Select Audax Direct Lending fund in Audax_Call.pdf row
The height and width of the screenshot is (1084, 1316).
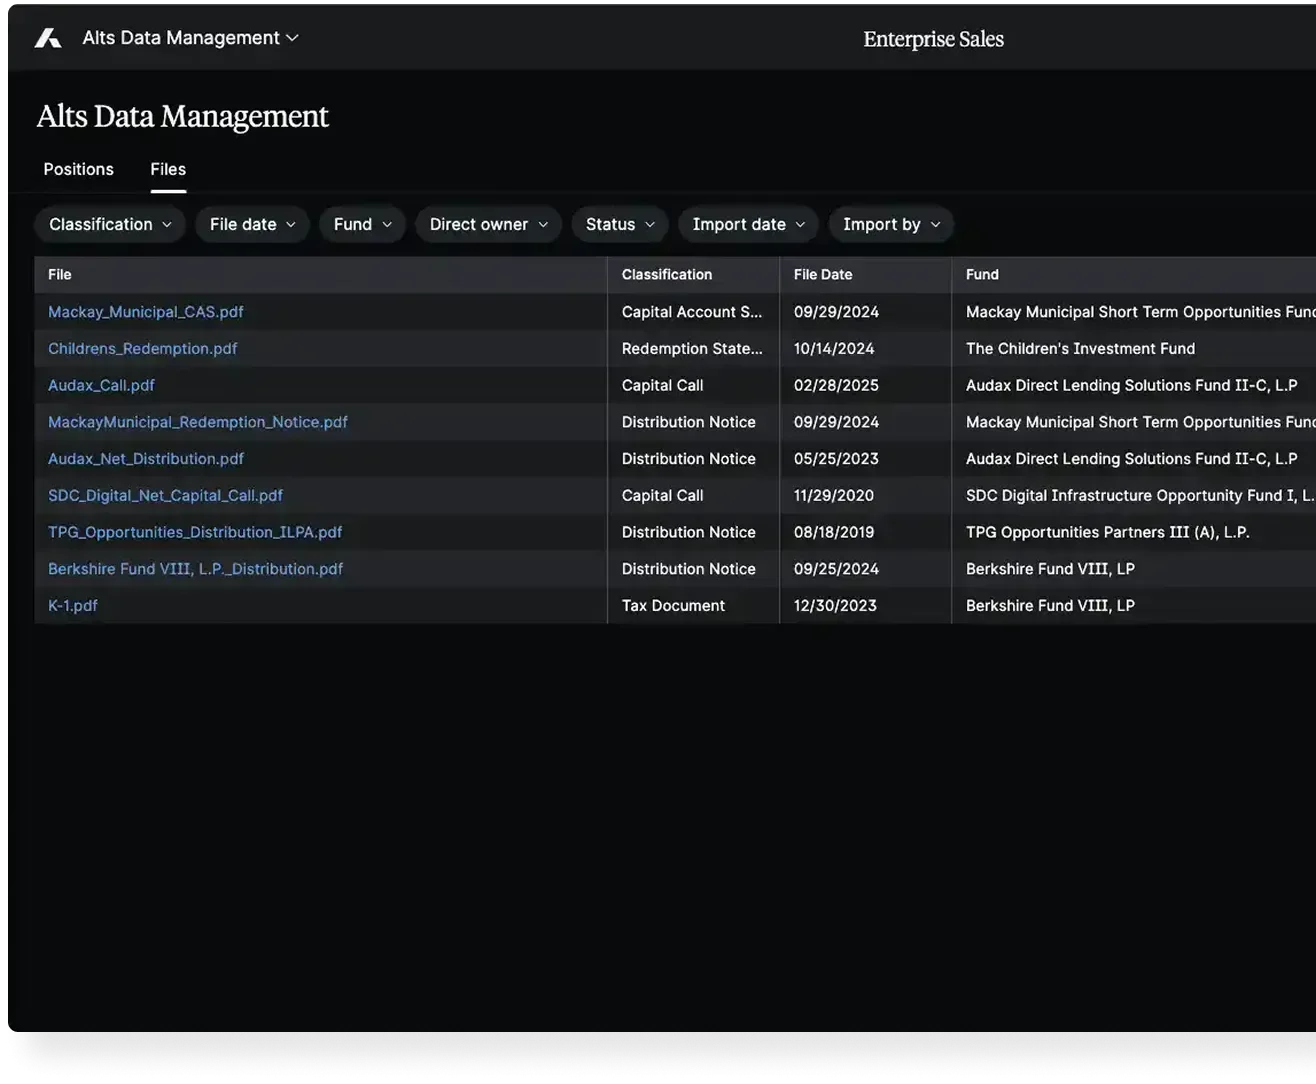(x=1134, y=385)
